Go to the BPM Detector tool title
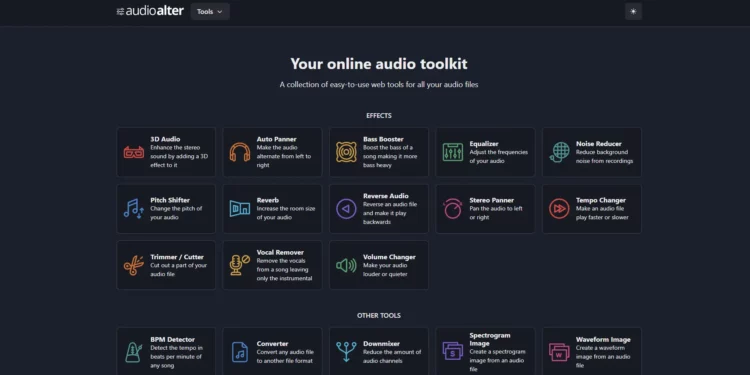 click(x=173, y=340)
